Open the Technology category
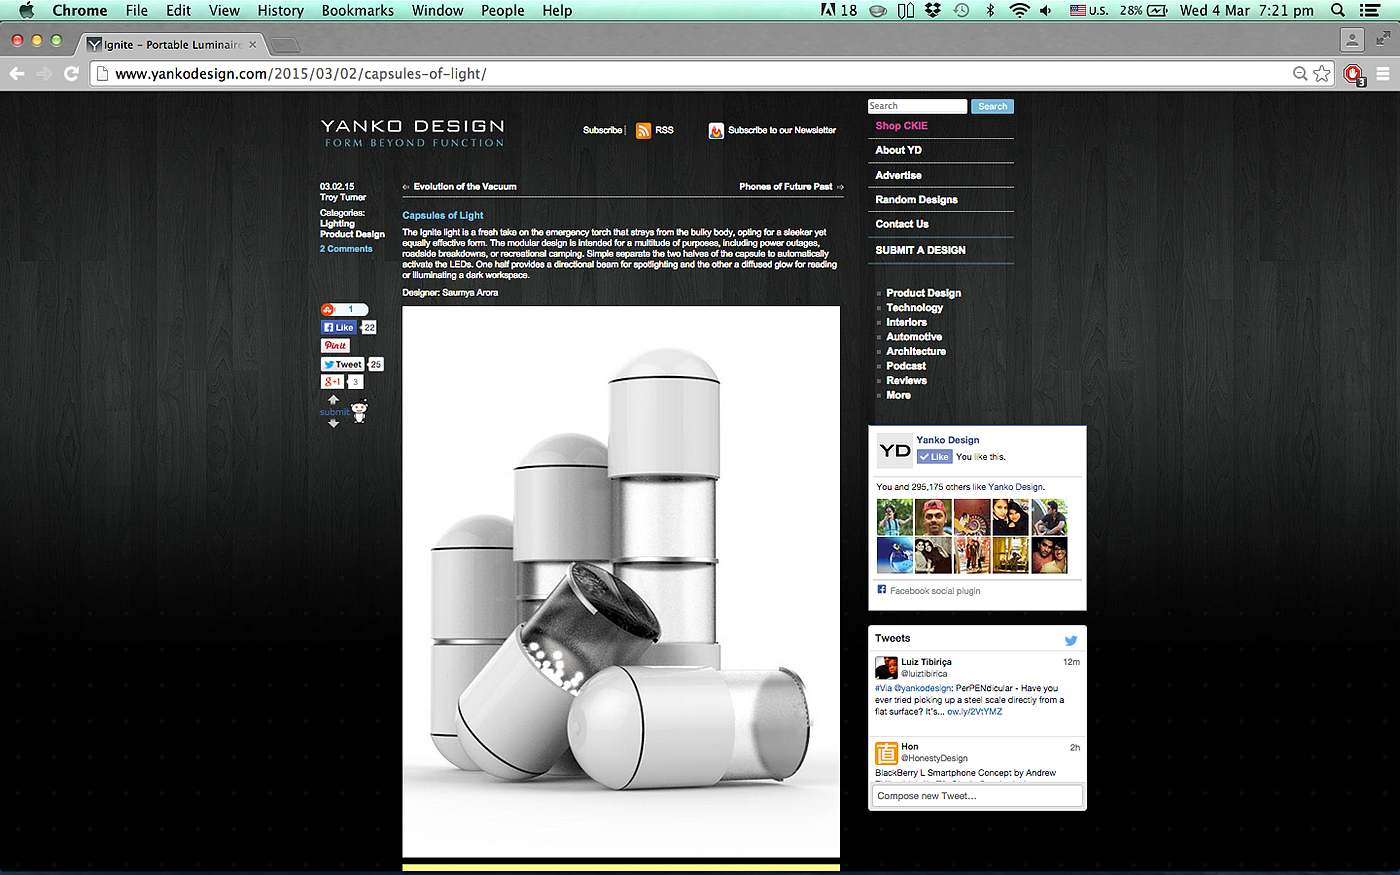This screenshot has width=1400, height=875. click(x=915, y=308)
